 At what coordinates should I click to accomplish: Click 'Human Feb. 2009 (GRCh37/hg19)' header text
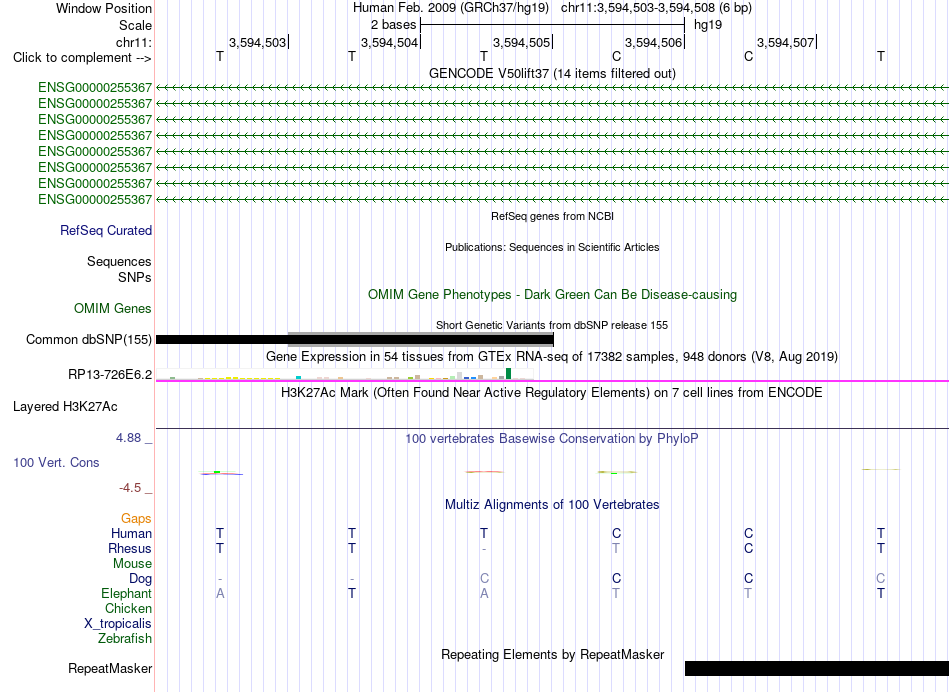coord(451,8)
